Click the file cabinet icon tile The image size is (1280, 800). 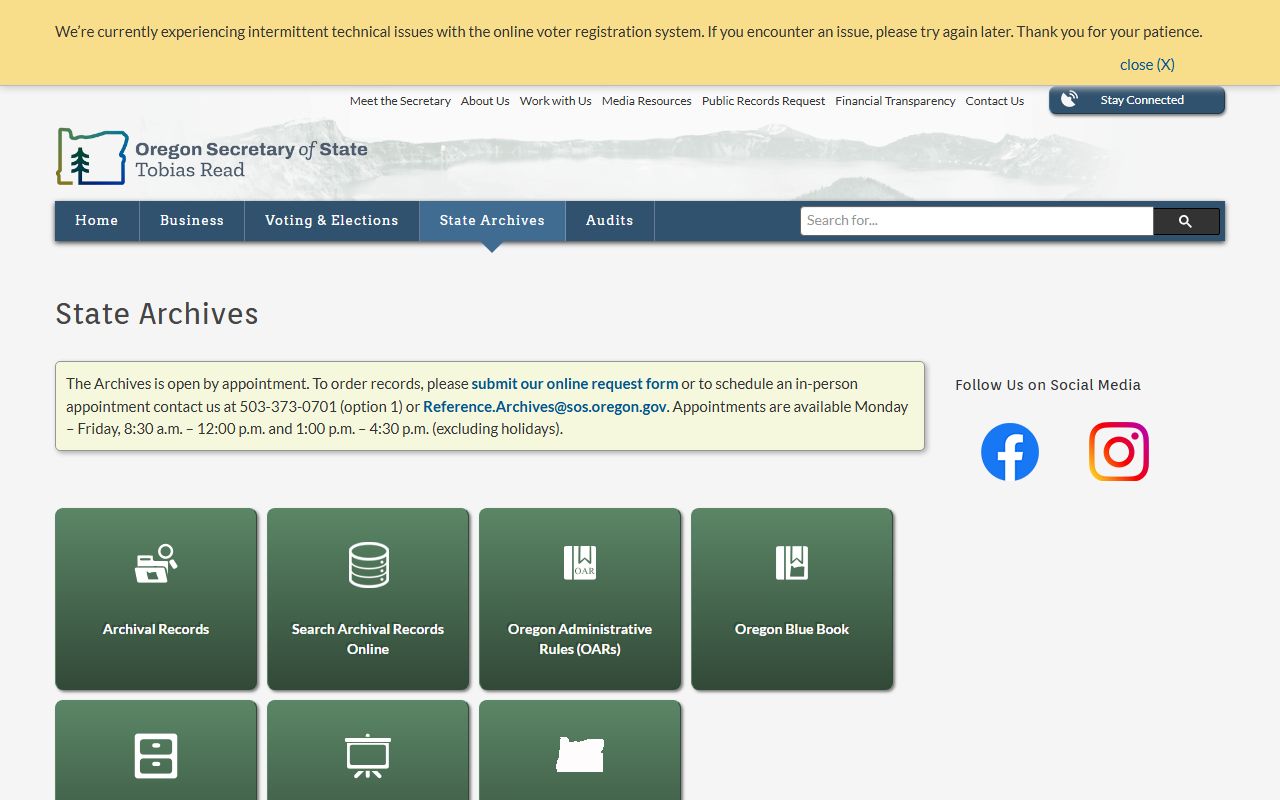pyautogui.click(x=156, y=754)
